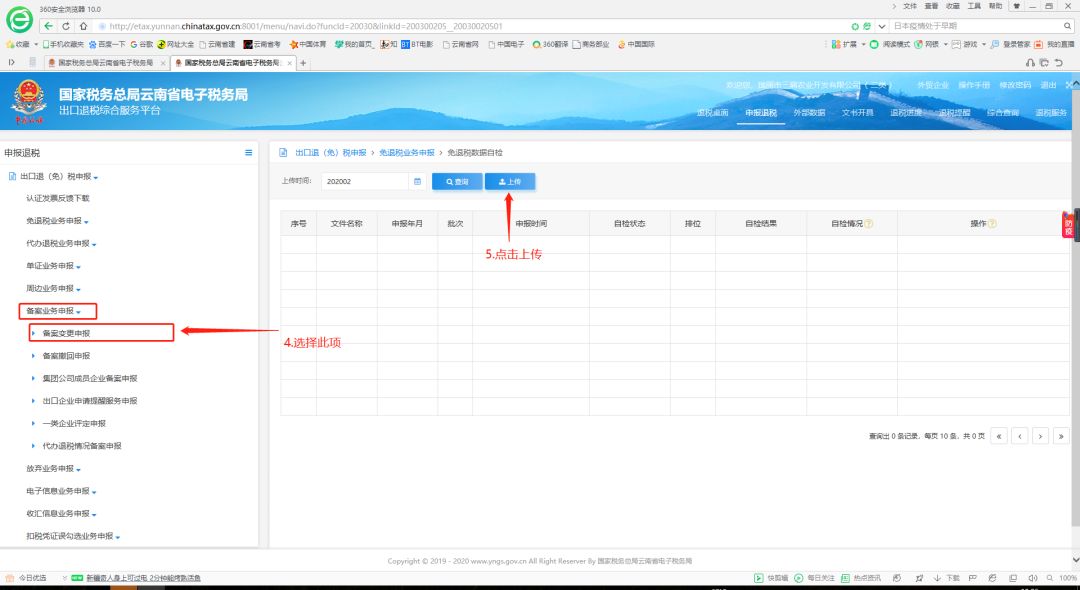
Task: Reload the page with the refresh icon
Action: point(66,26)
